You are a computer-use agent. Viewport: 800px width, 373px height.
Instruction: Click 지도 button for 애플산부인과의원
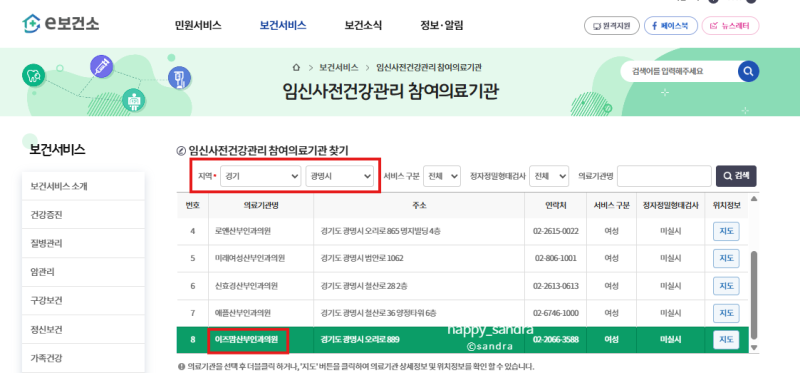pyautogui.click(x=726, y=313)
